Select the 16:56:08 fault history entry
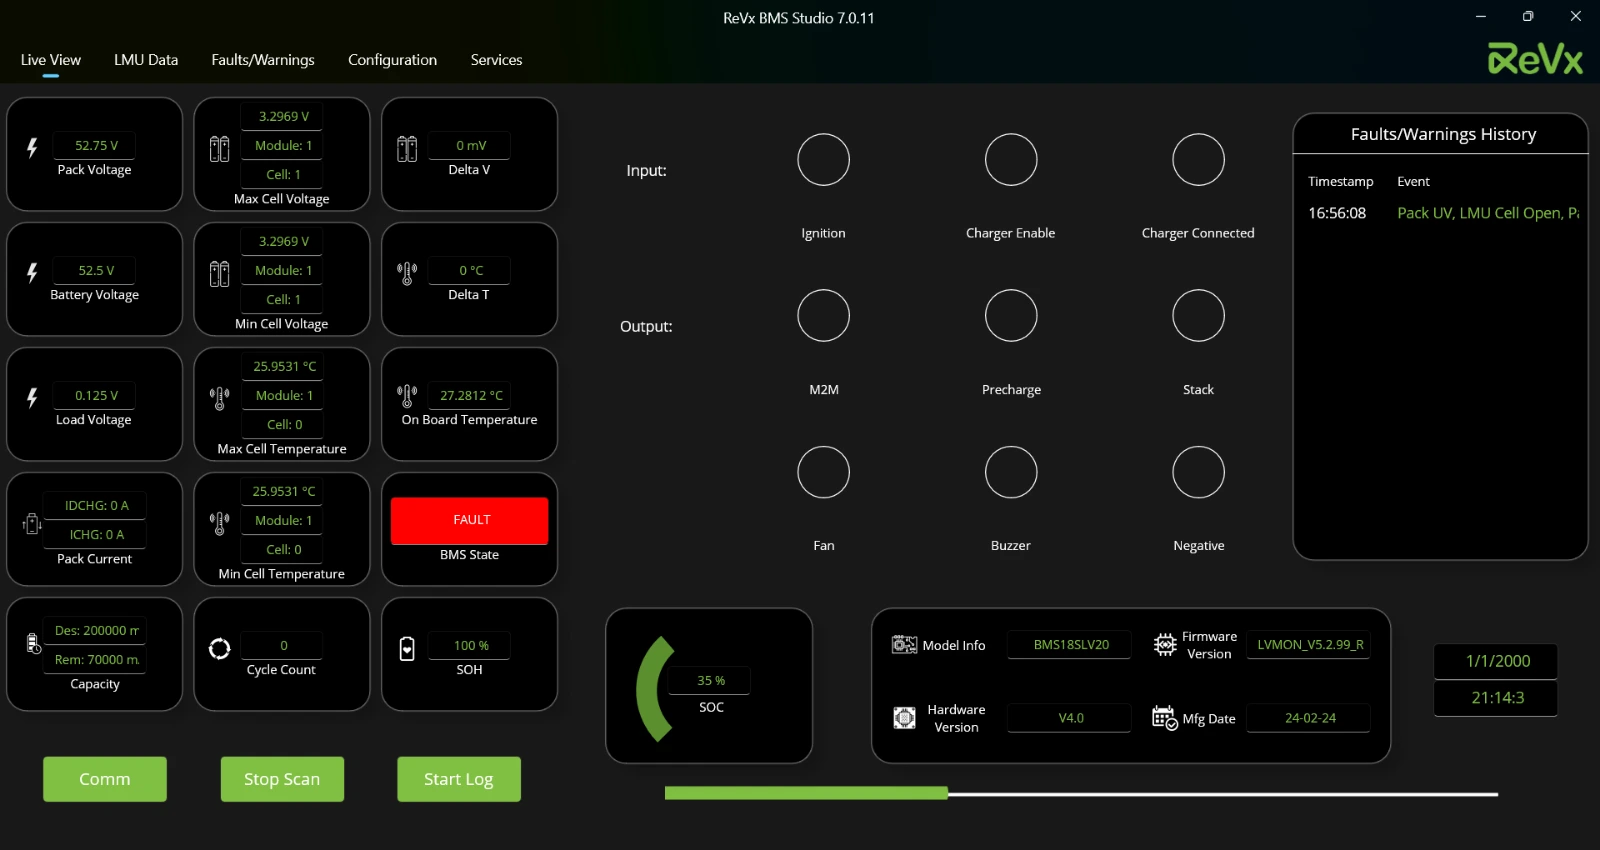Screen dimensions: 1600x850 [x=1440, y=213]
